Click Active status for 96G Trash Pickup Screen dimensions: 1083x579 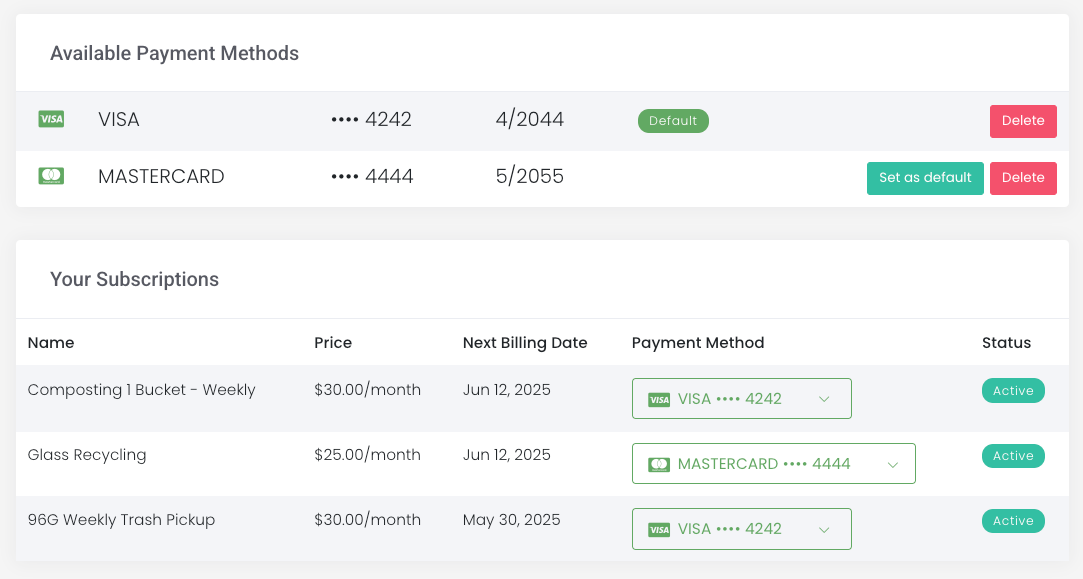(x=1013, y=521)
